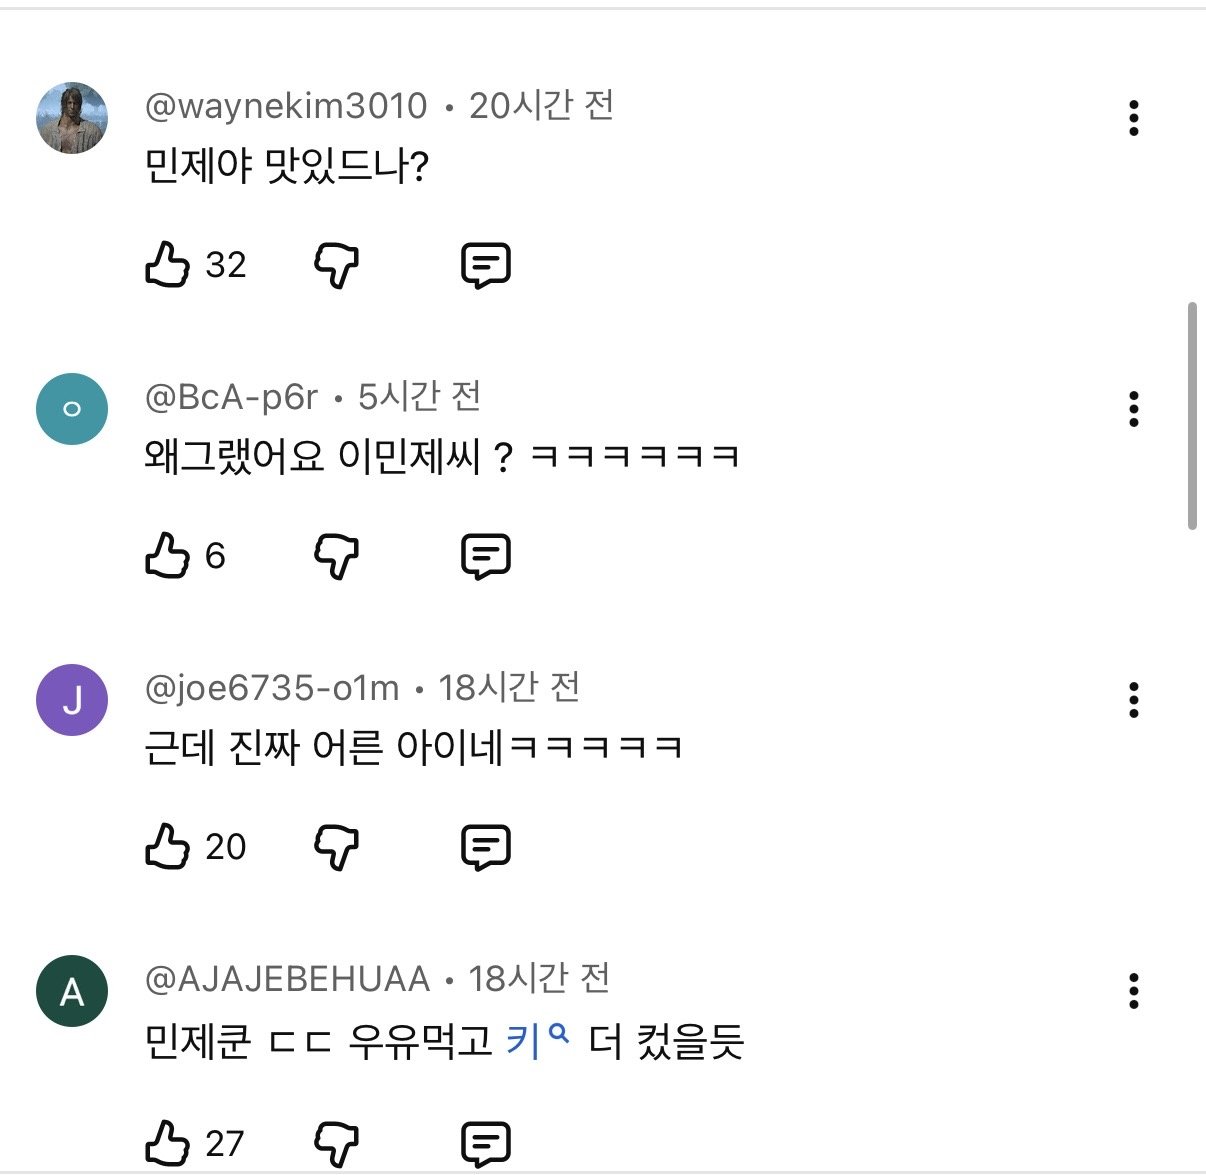Dislike the comment by @joe6735-o1m
This screenshot has height=1175, width=1206.
click(x=337, y=848)
